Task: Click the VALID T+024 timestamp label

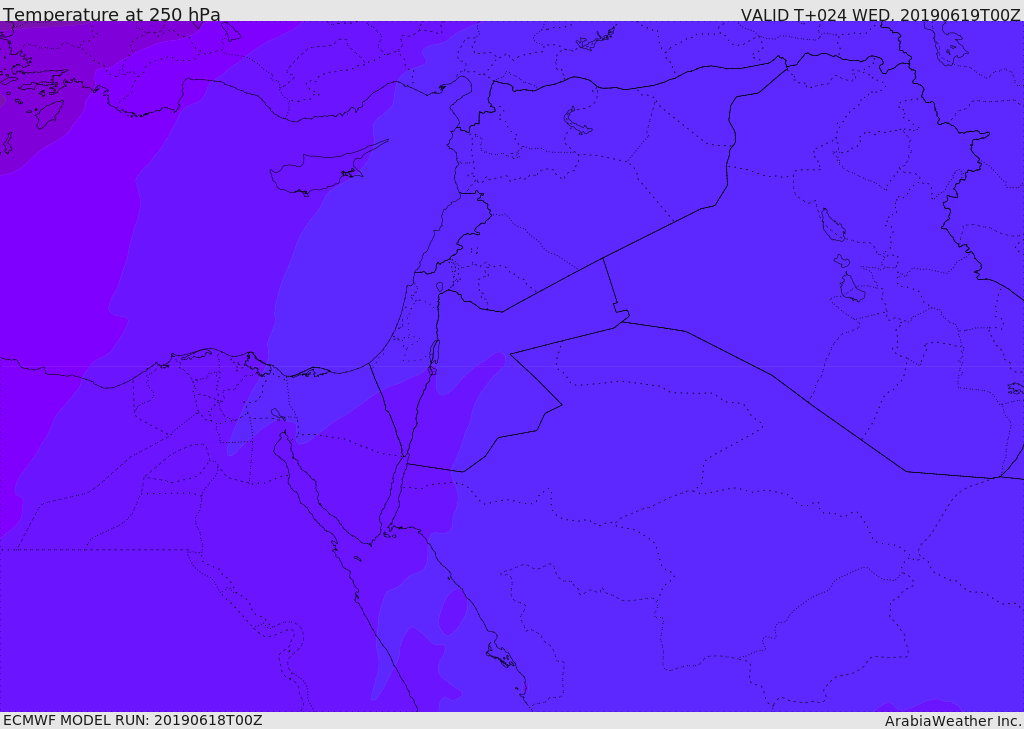Action: click(x=880, y=14)
